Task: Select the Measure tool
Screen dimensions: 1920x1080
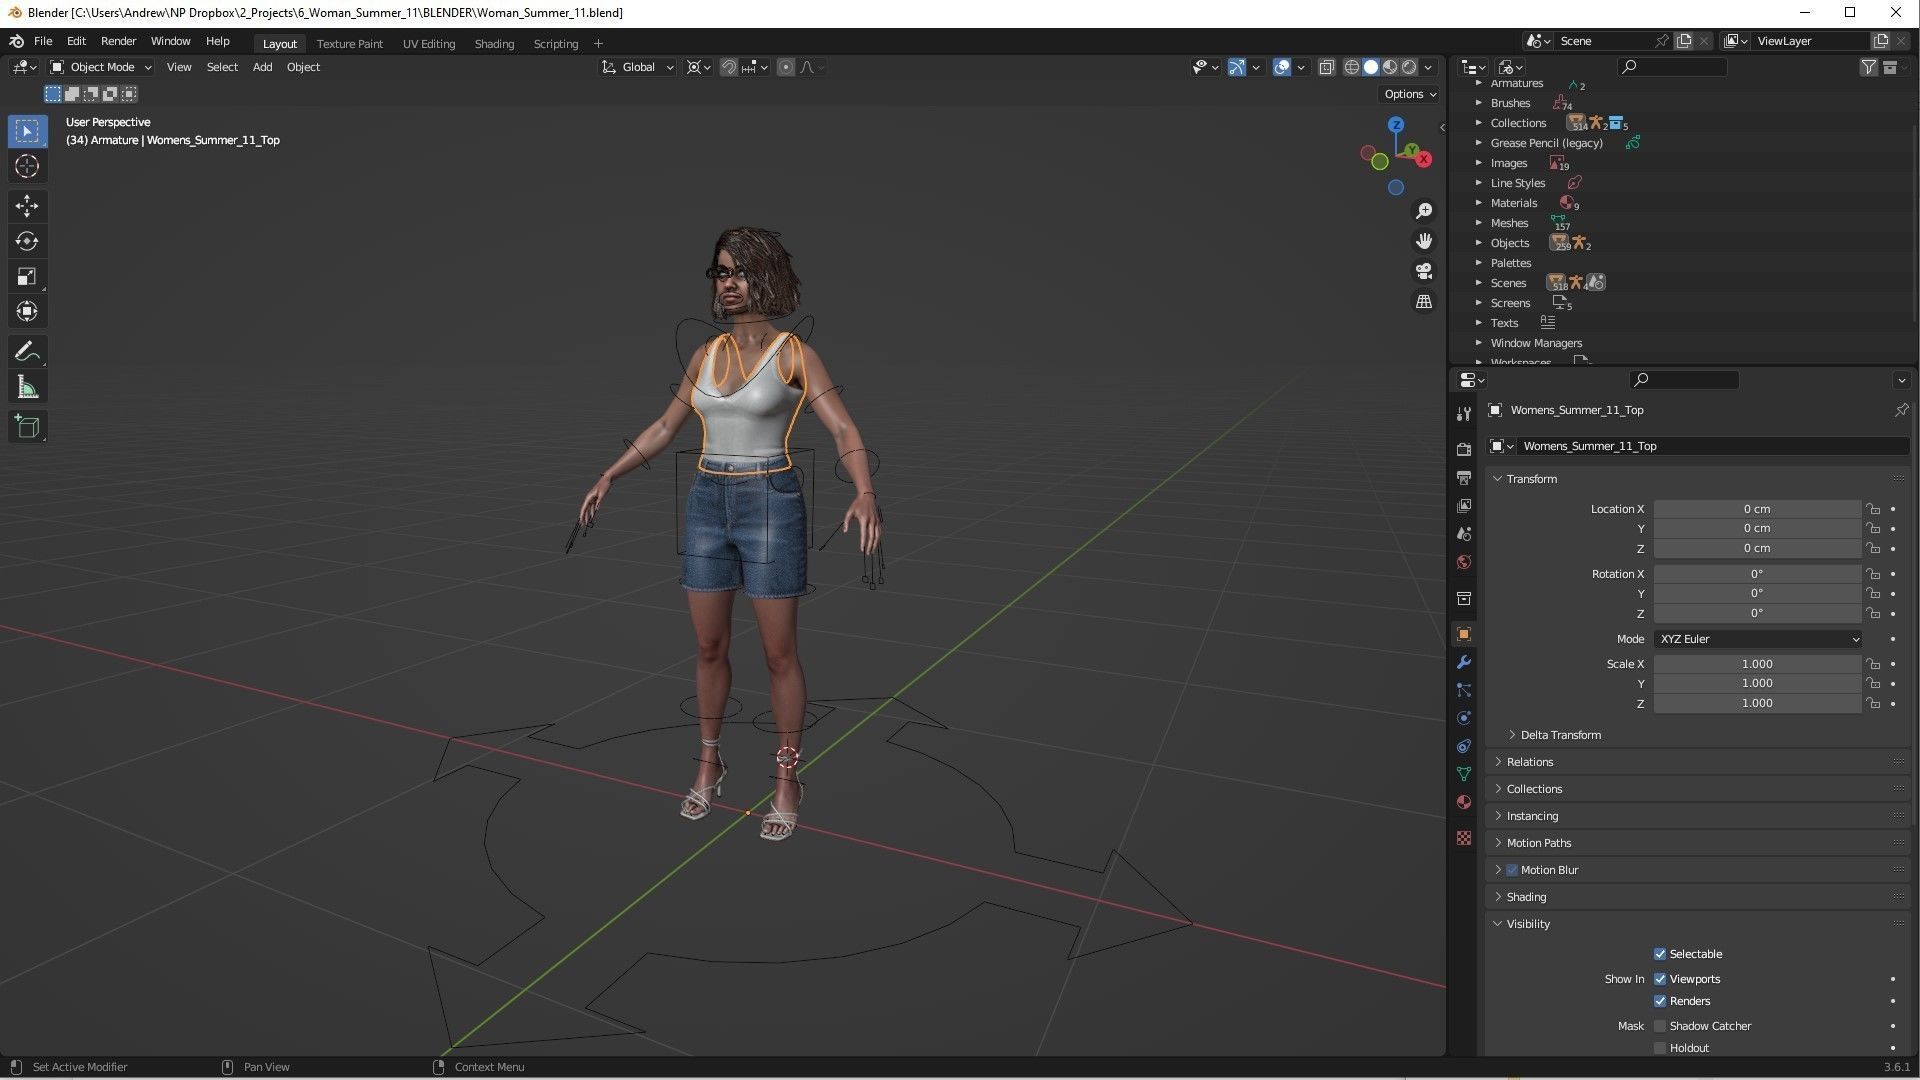Action: [x=27, y=387]
